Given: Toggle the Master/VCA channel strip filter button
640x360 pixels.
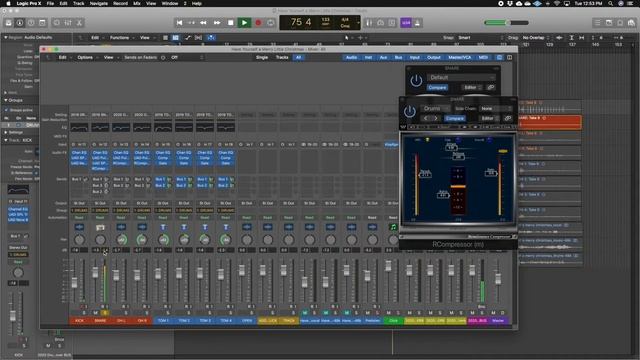Looking at the screenshot, I should click(x=460, y=58).
